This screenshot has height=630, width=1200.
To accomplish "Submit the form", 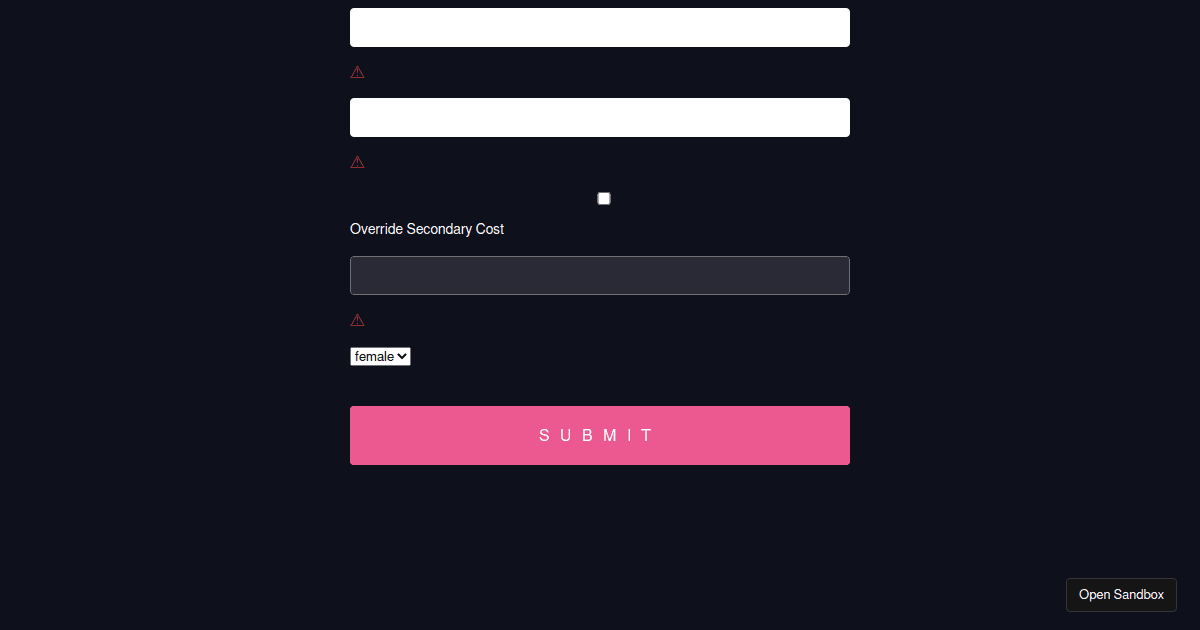I will tap(599, 435).
